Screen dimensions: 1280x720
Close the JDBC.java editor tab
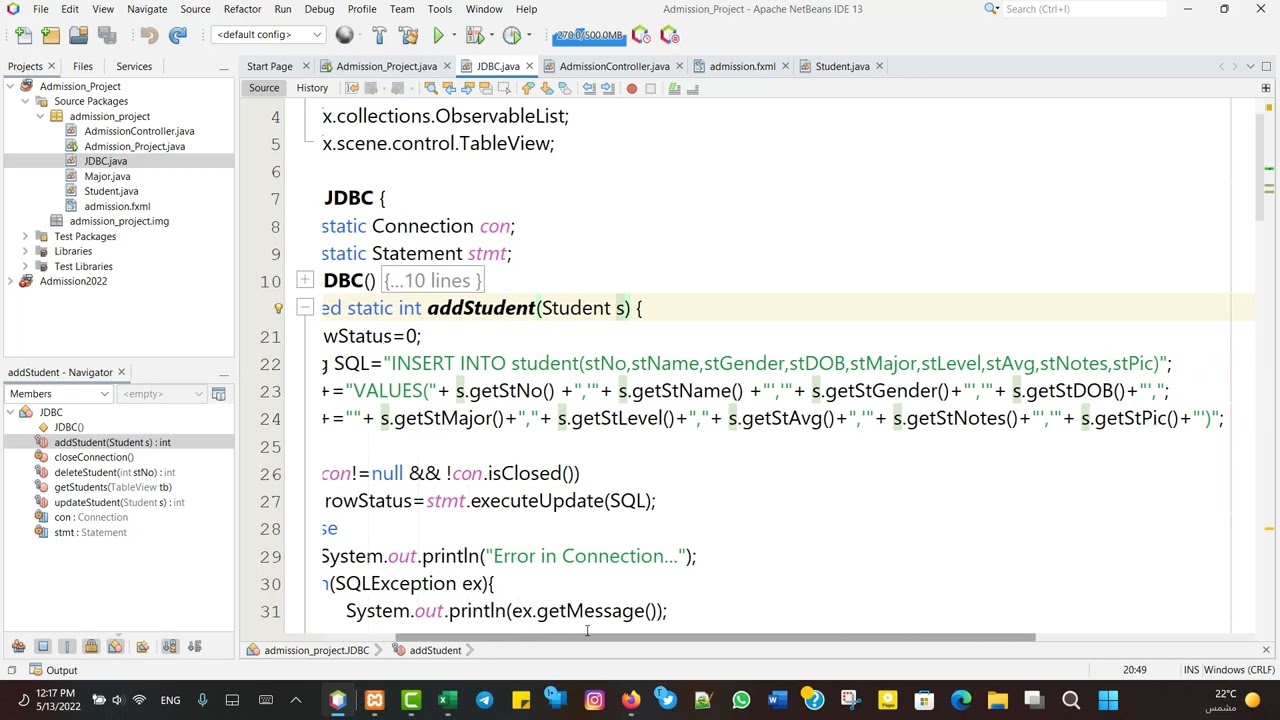528,66
